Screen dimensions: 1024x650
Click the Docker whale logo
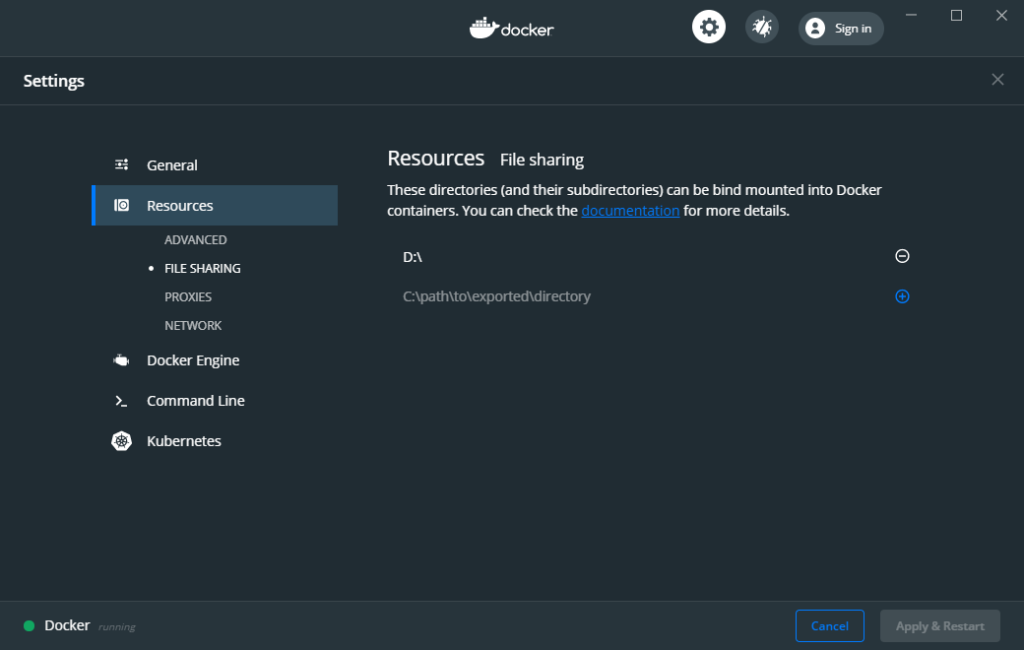[x=511, y=28]
